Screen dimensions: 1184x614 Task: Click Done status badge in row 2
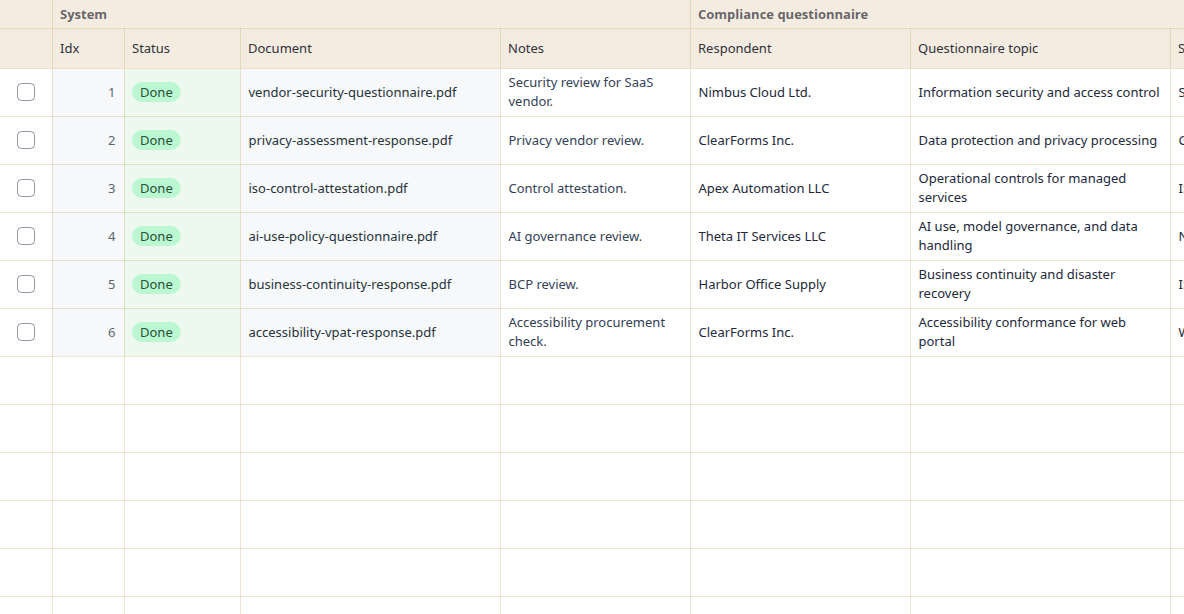click(x=156, y=140)
